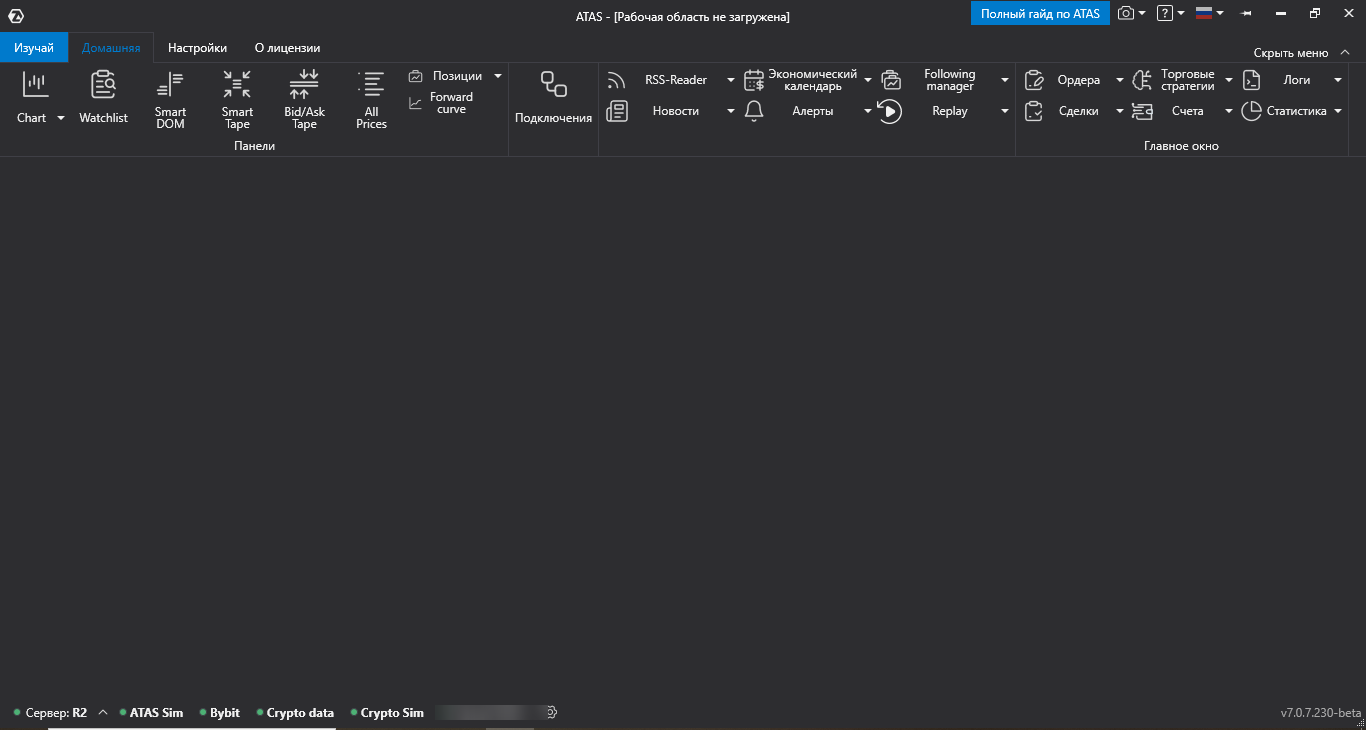
Task: Expand the Chart dropdown arrow
Action: click(x=60, y=118)
